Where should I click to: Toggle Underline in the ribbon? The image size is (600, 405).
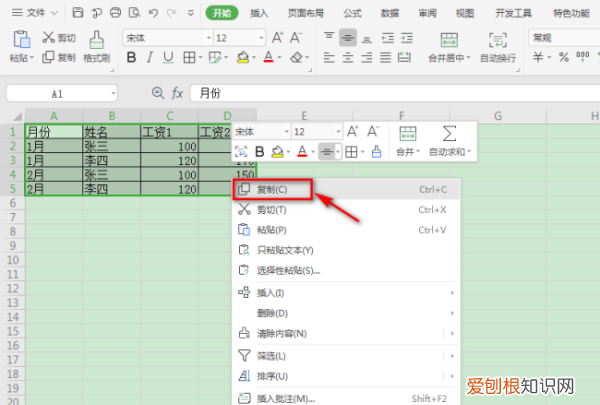click(168, 57)
